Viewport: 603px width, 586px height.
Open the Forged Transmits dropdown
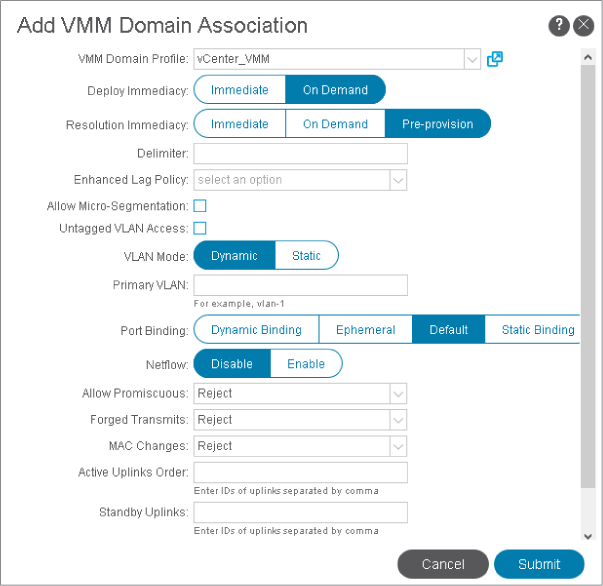pyautogui.click(x=398, y=420)
